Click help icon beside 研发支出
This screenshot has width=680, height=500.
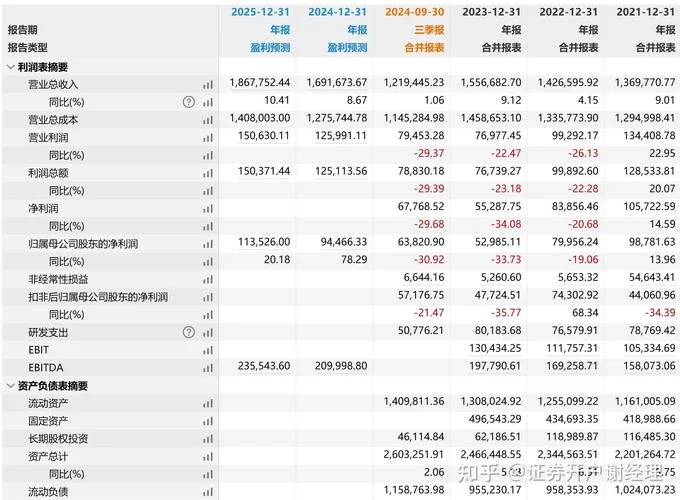189,332
